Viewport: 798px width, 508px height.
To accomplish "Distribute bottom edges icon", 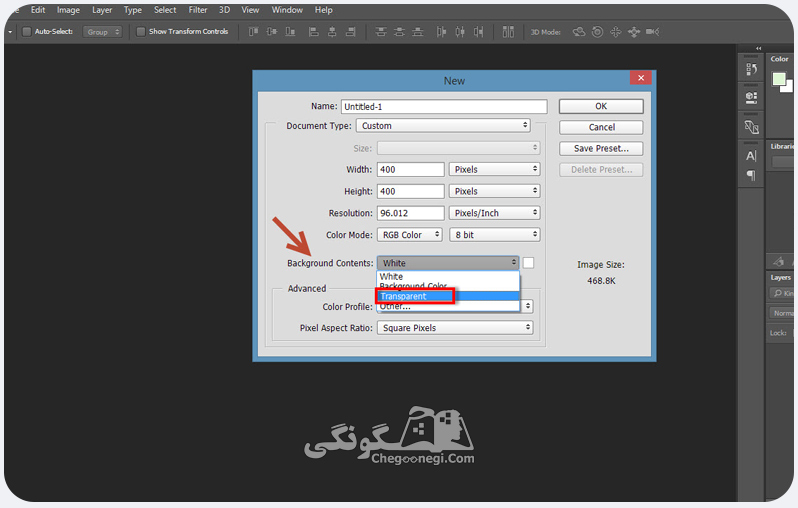I will pos(418,32).
